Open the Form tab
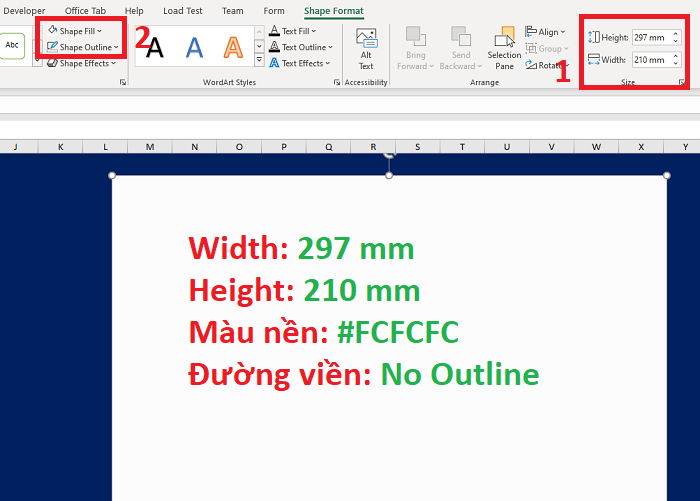This screenshot has width=700, height=501. pos(274,11)
